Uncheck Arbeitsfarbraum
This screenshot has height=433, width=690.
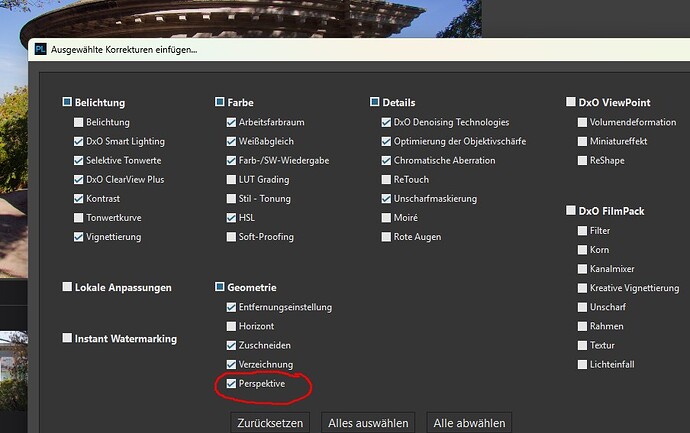pyautogui.click(x=231, y=122)
